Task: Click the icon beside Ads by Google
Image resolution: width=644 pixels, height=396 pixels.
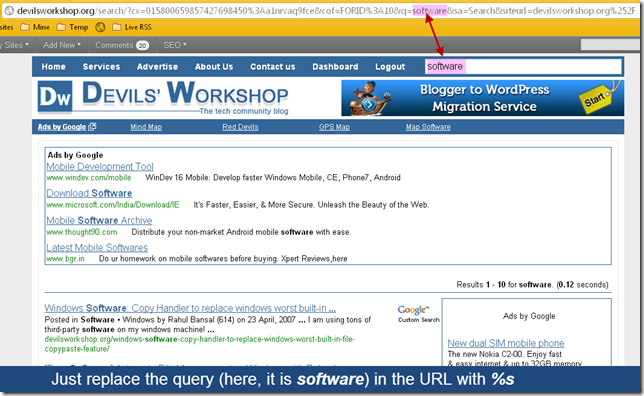Action: 92,127
